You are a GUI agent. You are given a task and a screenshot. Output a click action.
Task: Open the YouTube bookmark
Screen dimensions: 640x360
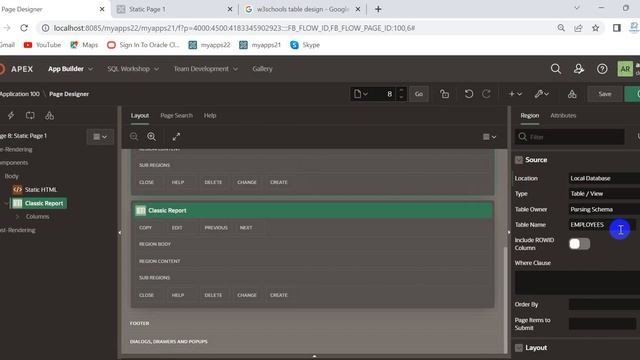click(42, 45)
